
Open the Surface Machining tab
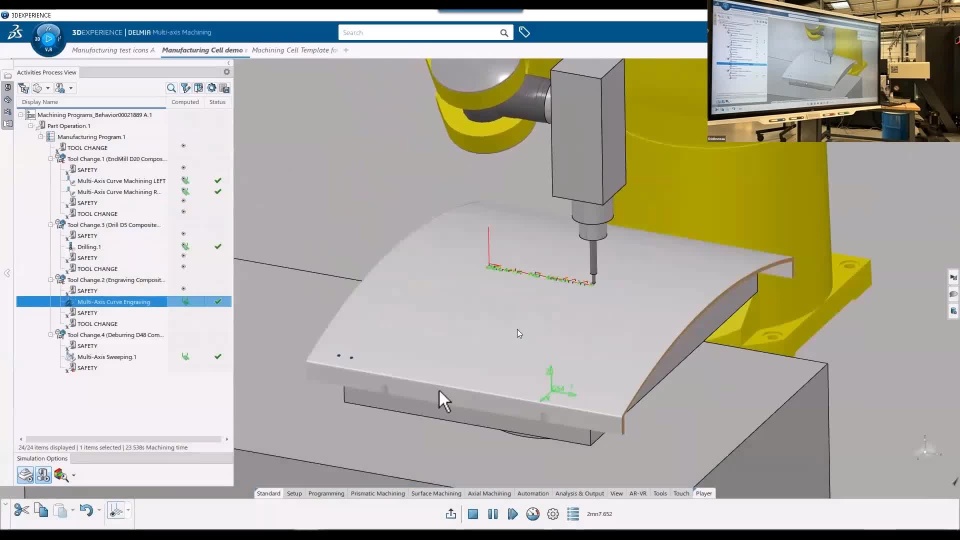(436, 493)
